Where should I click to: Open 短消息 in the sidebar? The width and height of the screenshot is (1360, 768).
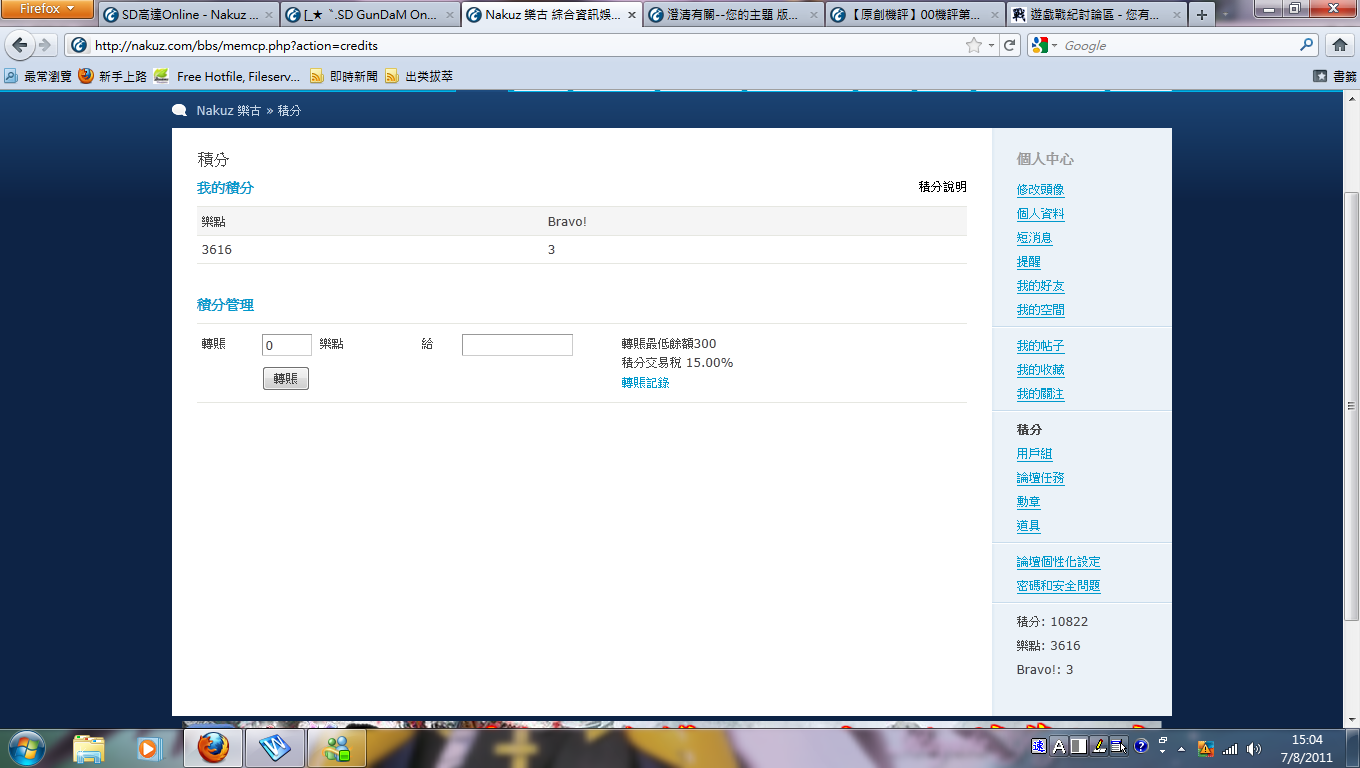point(1034,238)
